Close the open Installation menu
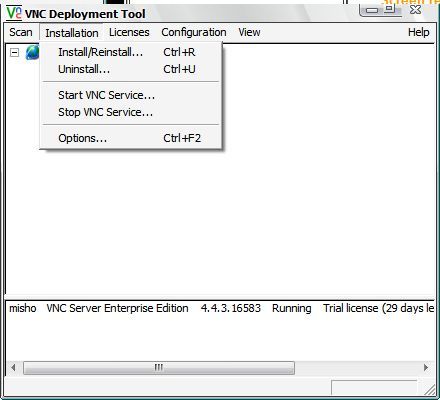 point(72,33)
